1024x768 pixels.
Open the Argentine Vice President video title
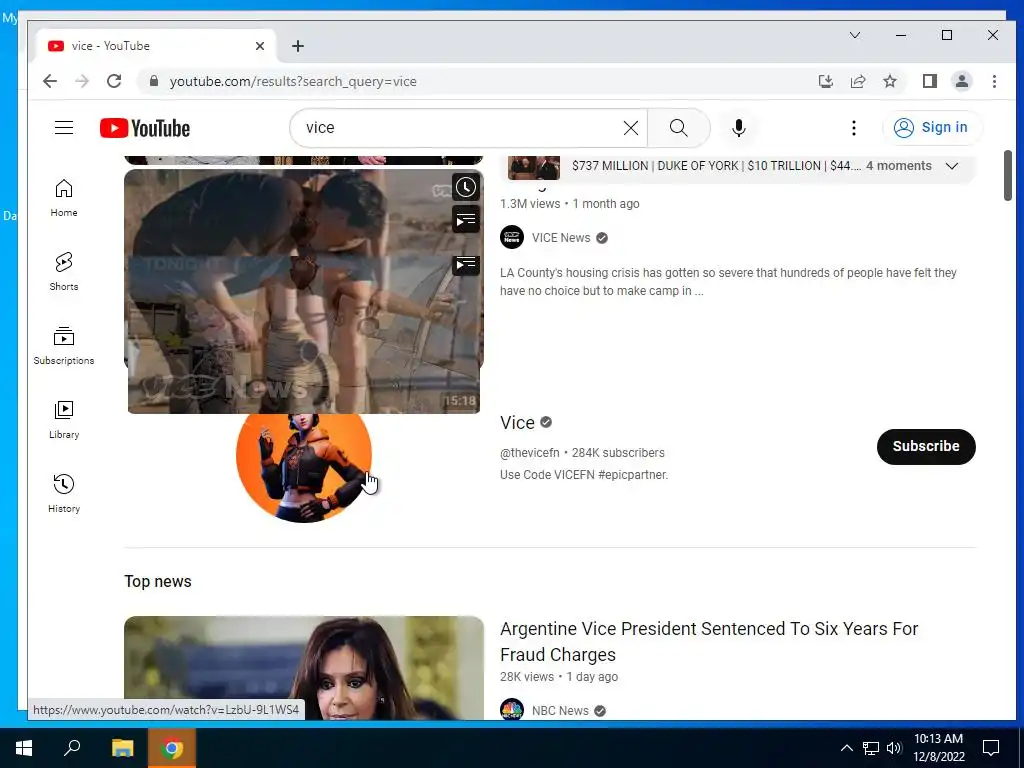coord(709,641)
